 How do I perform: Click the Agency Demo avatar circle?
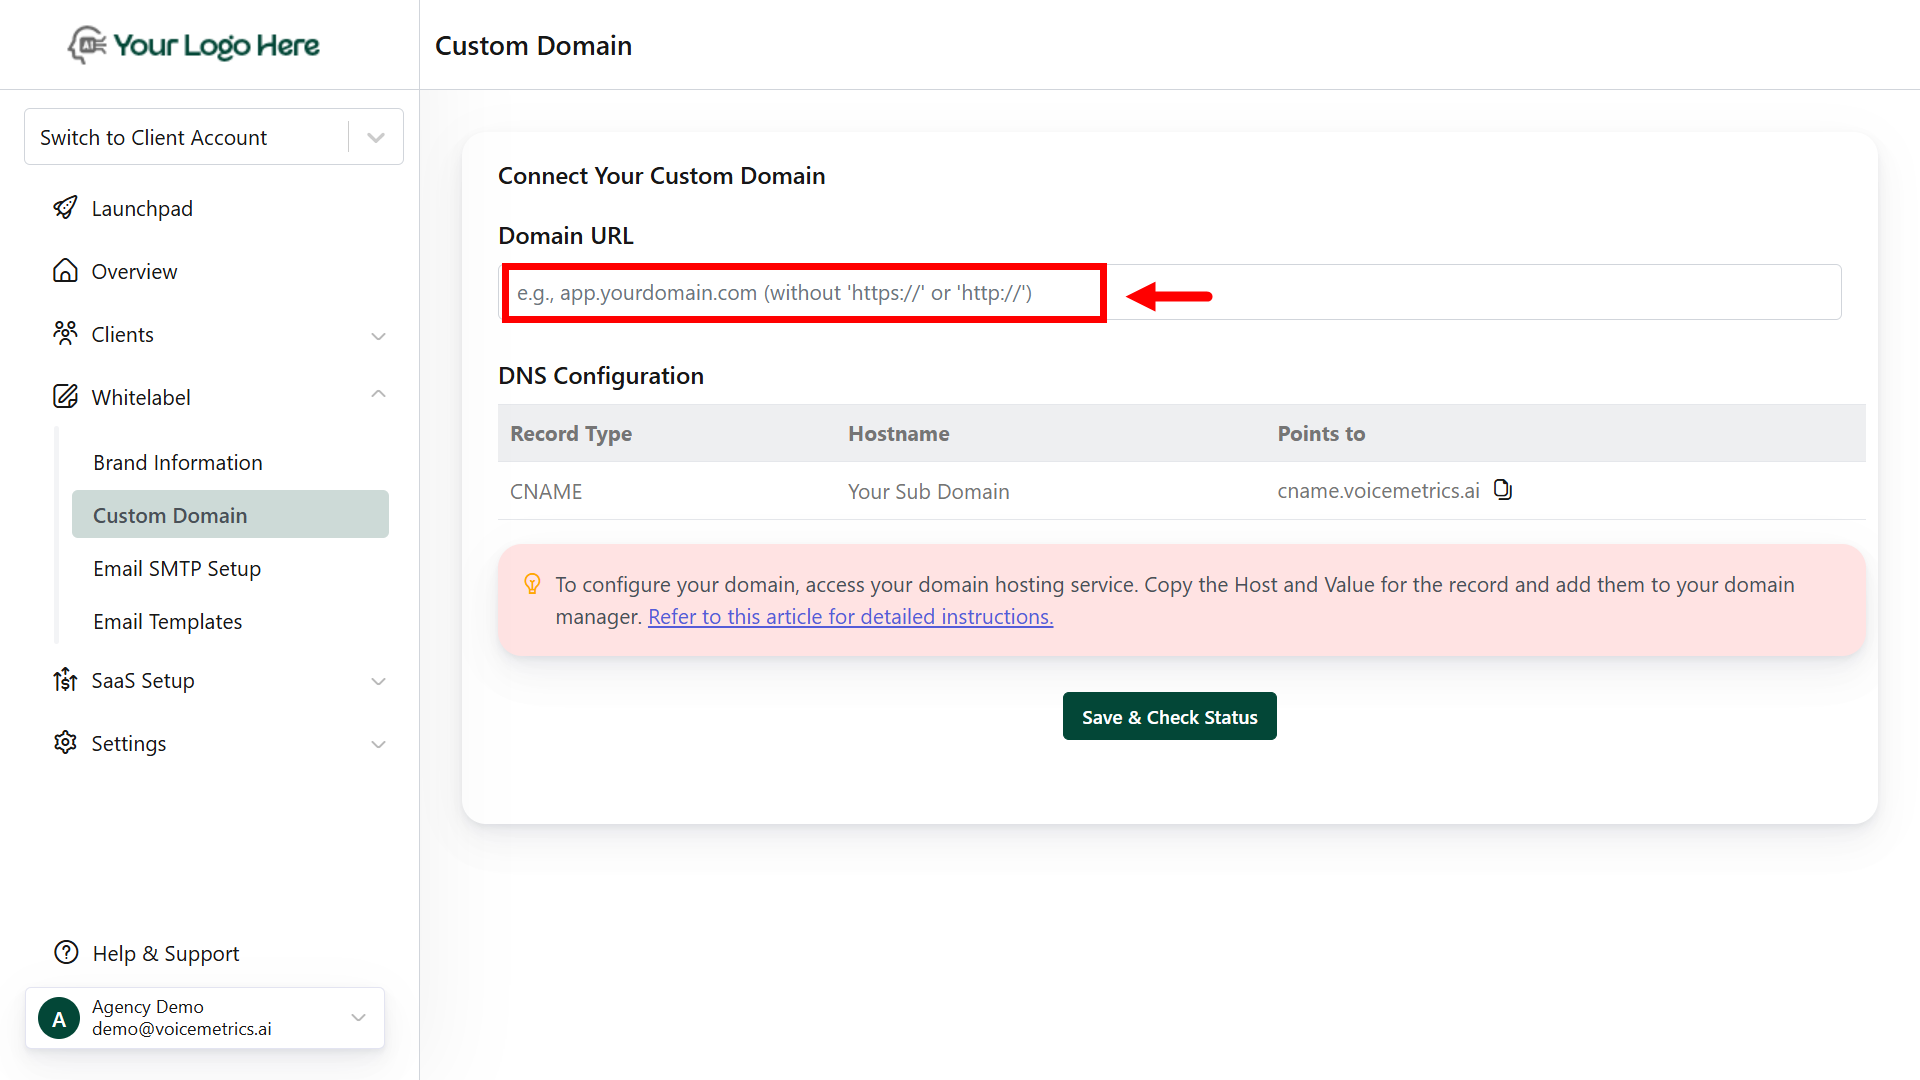tap(58, 1017)
